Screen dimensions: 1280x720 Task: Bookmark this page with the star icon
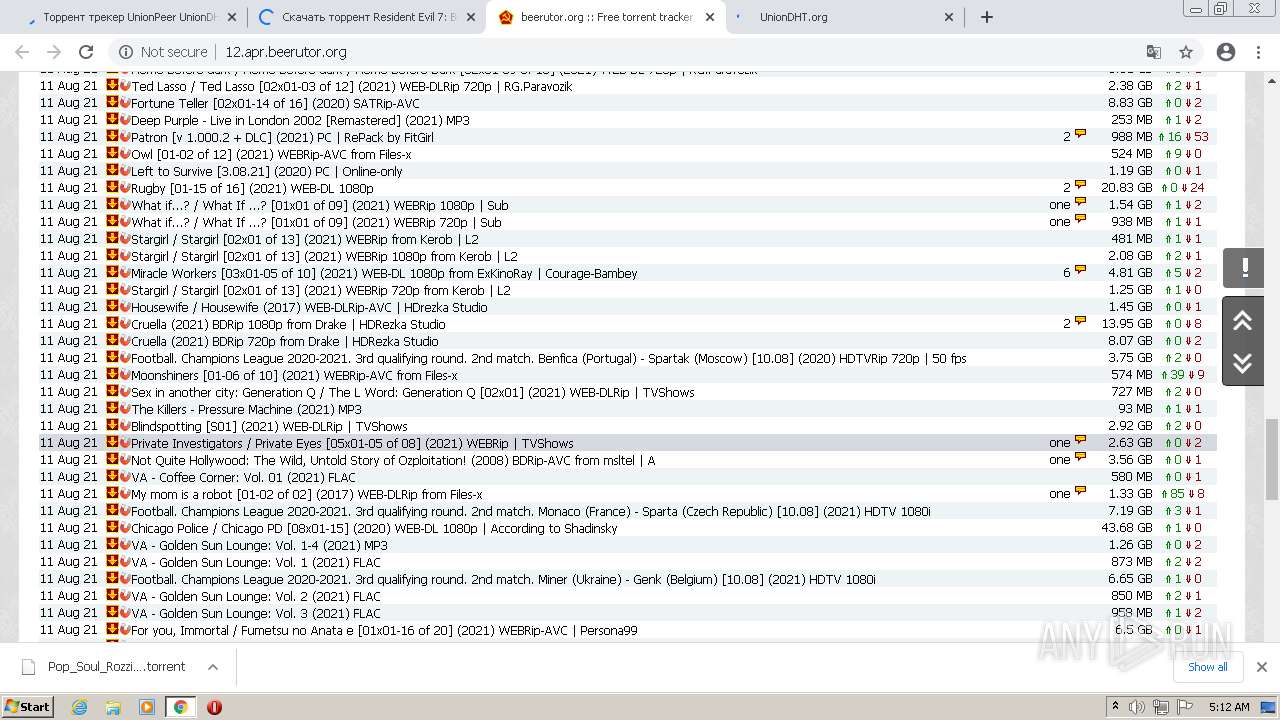click(x=1186, y=52)
